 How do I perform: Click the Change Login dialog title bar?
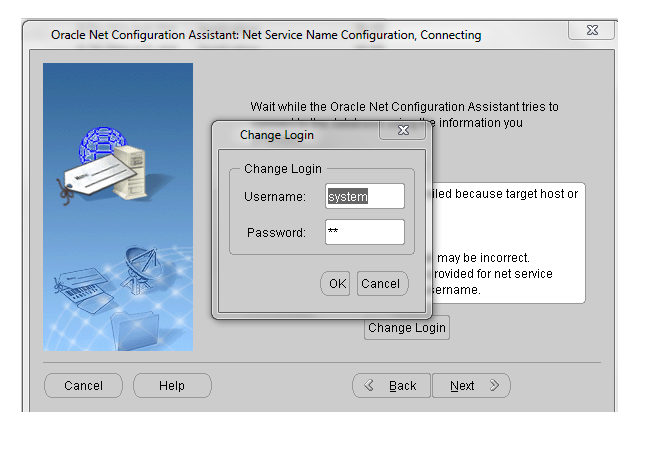300,134
